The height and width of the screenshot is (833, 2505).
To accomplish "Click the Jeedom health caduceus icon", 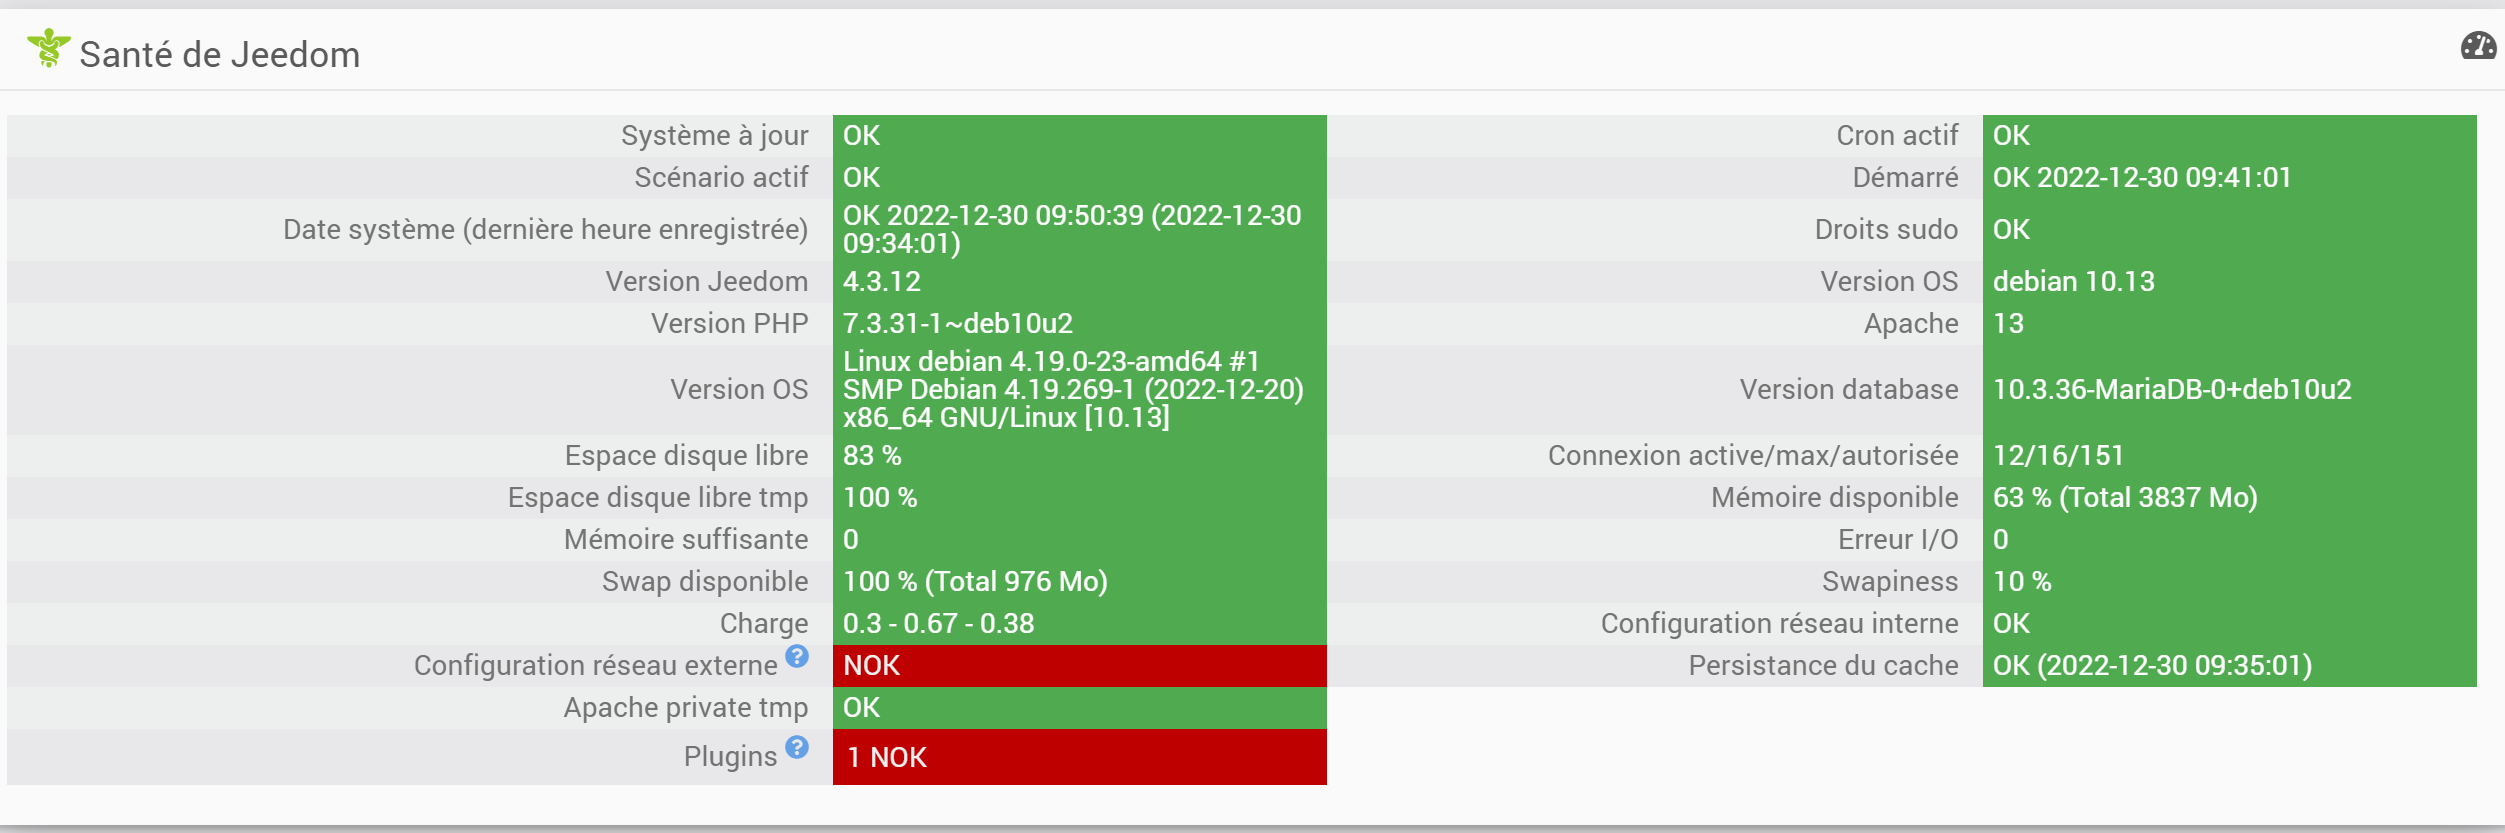I will pos(48,48).
